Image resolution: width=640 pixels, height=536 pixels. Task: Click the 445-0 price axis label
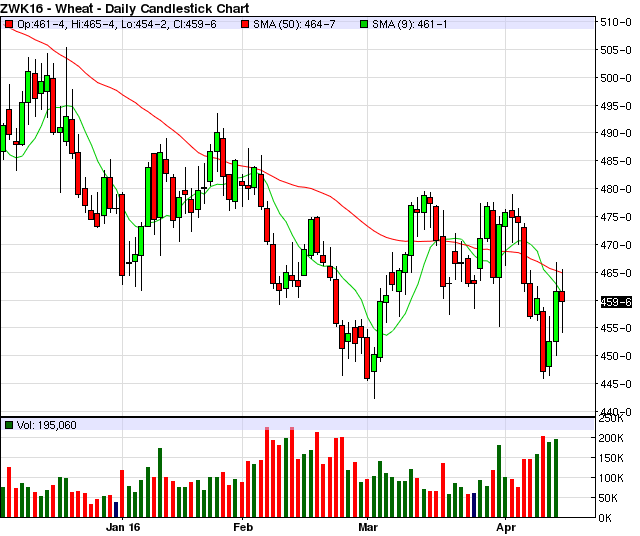pos(616,384)
